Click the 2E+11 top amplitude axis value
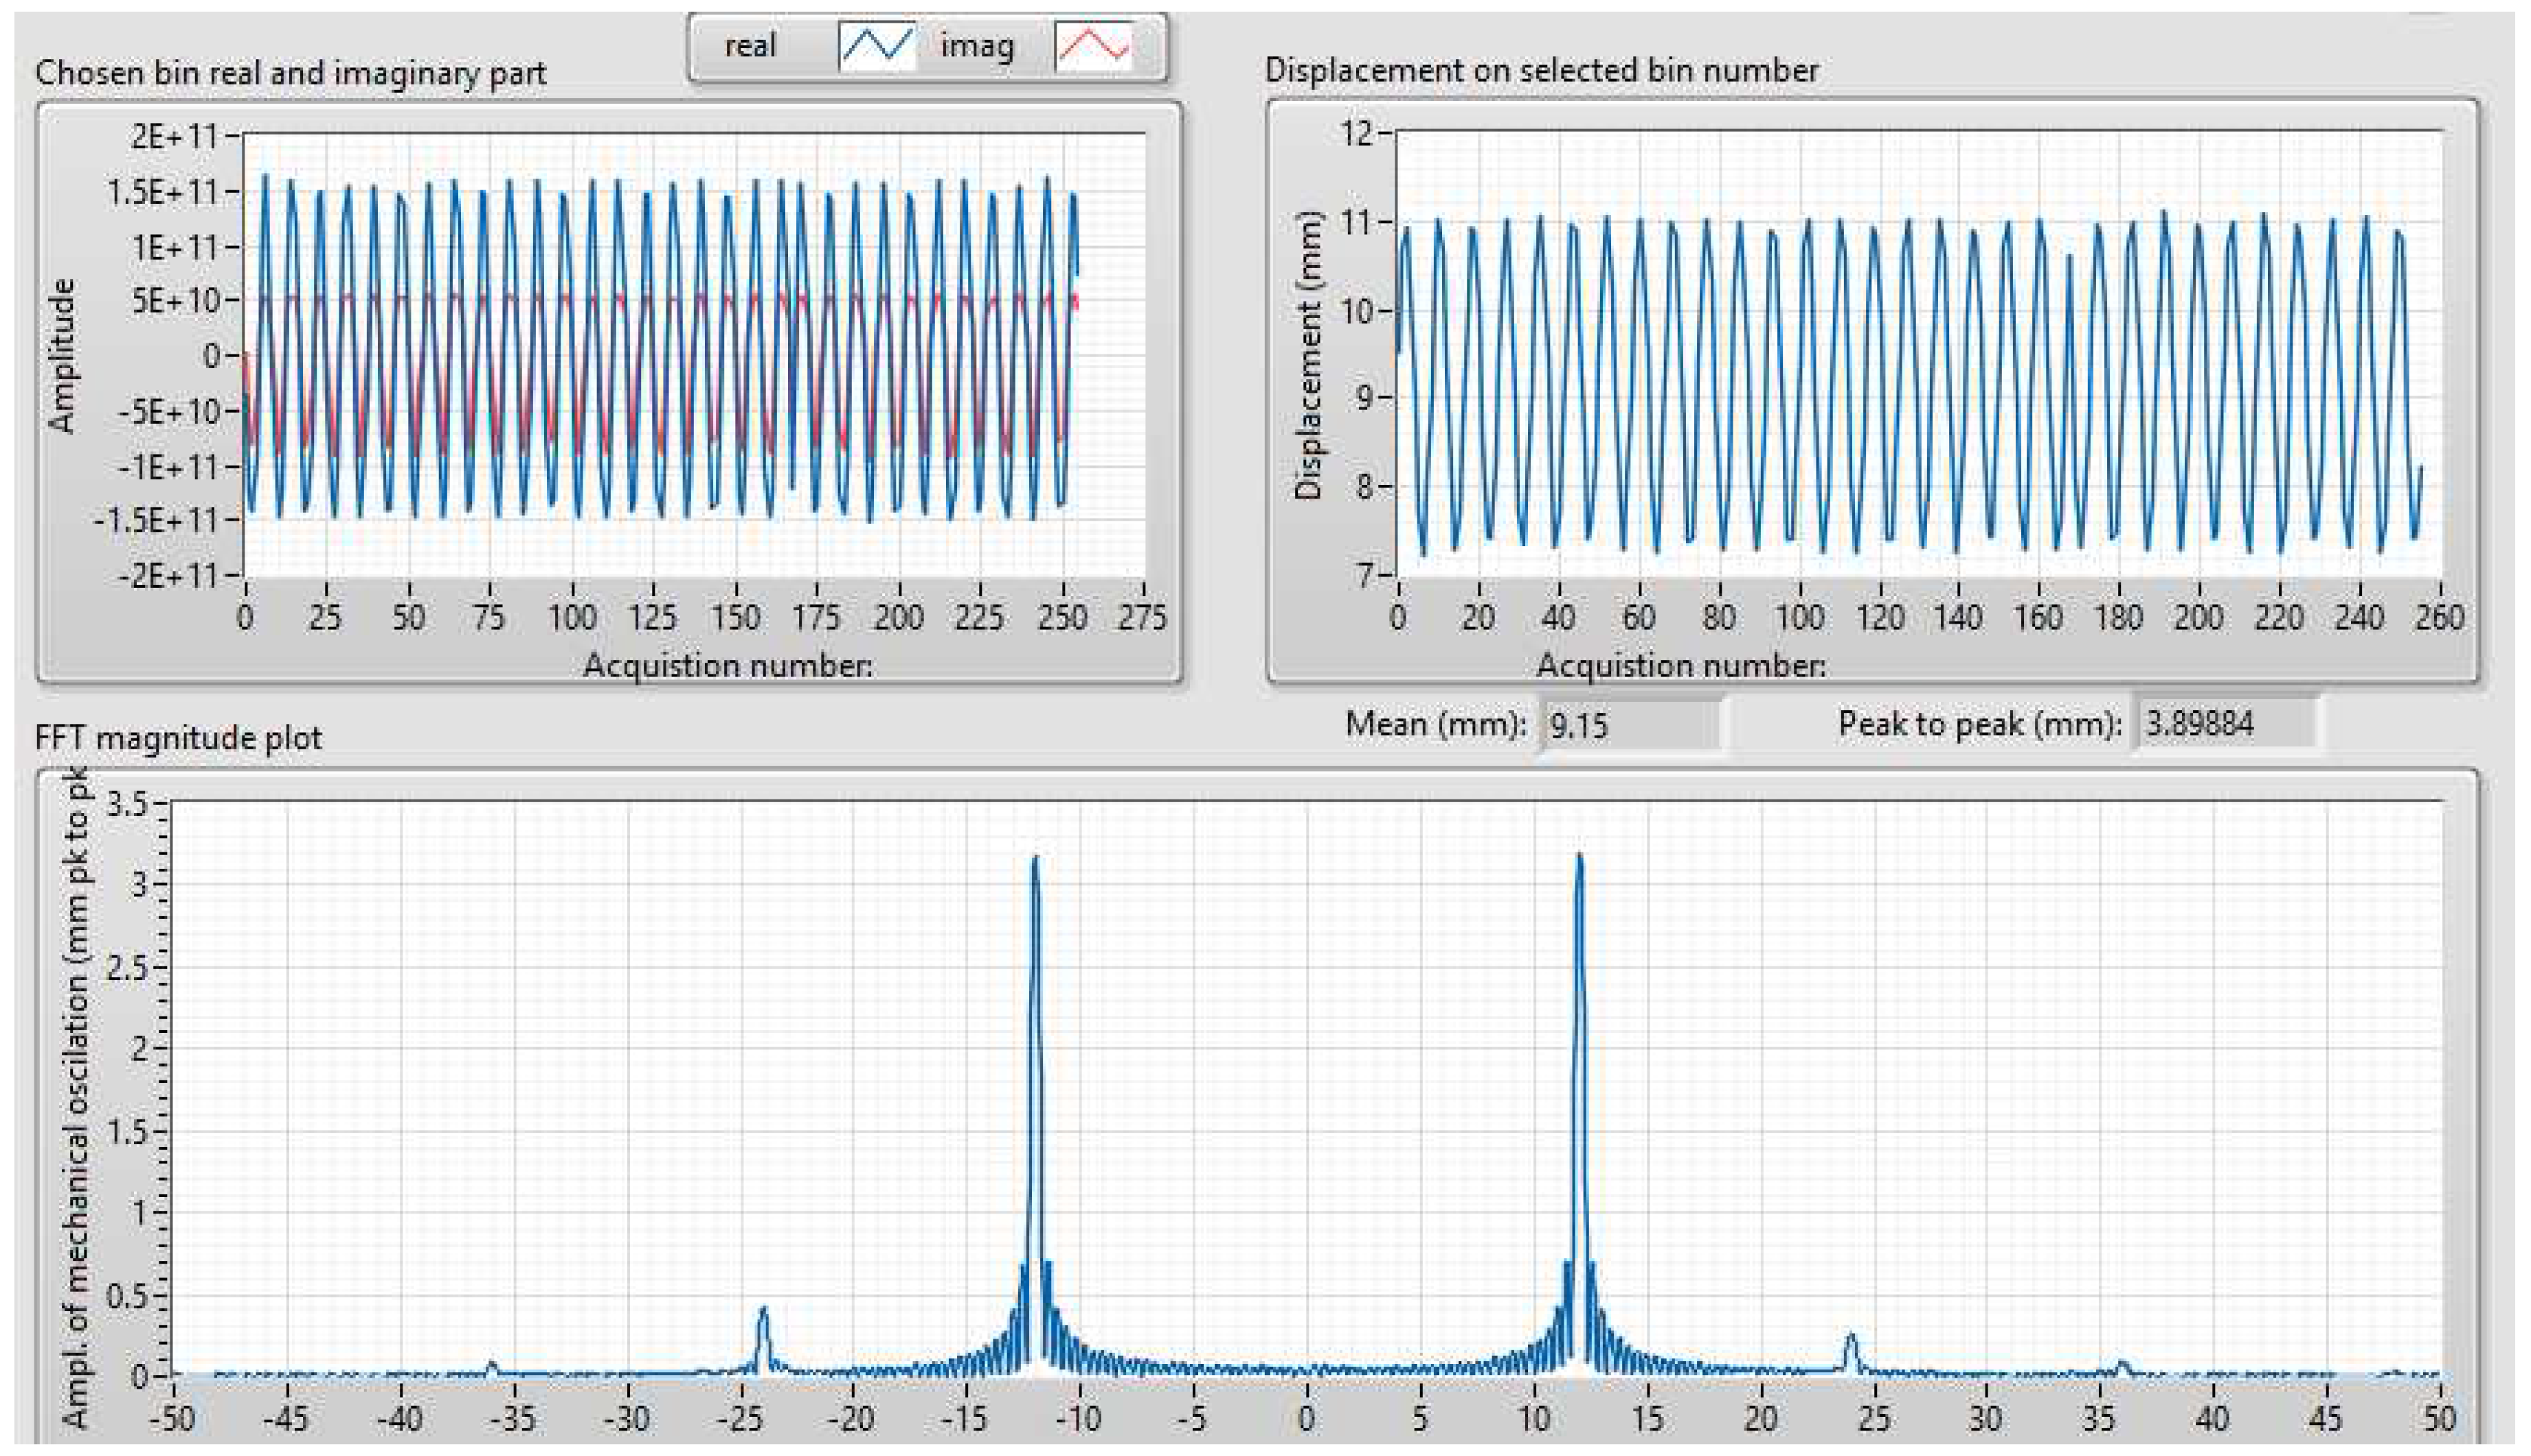 coord(174,135)
